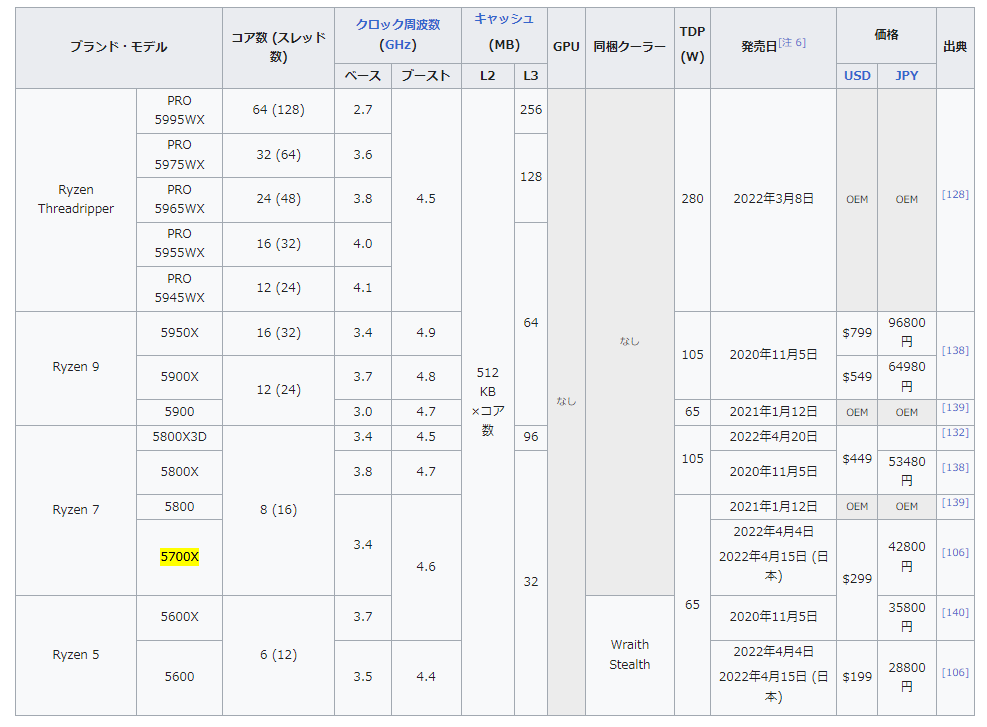Click the 96 L3 cache value

pyautogui.click(x=531, y=437)
